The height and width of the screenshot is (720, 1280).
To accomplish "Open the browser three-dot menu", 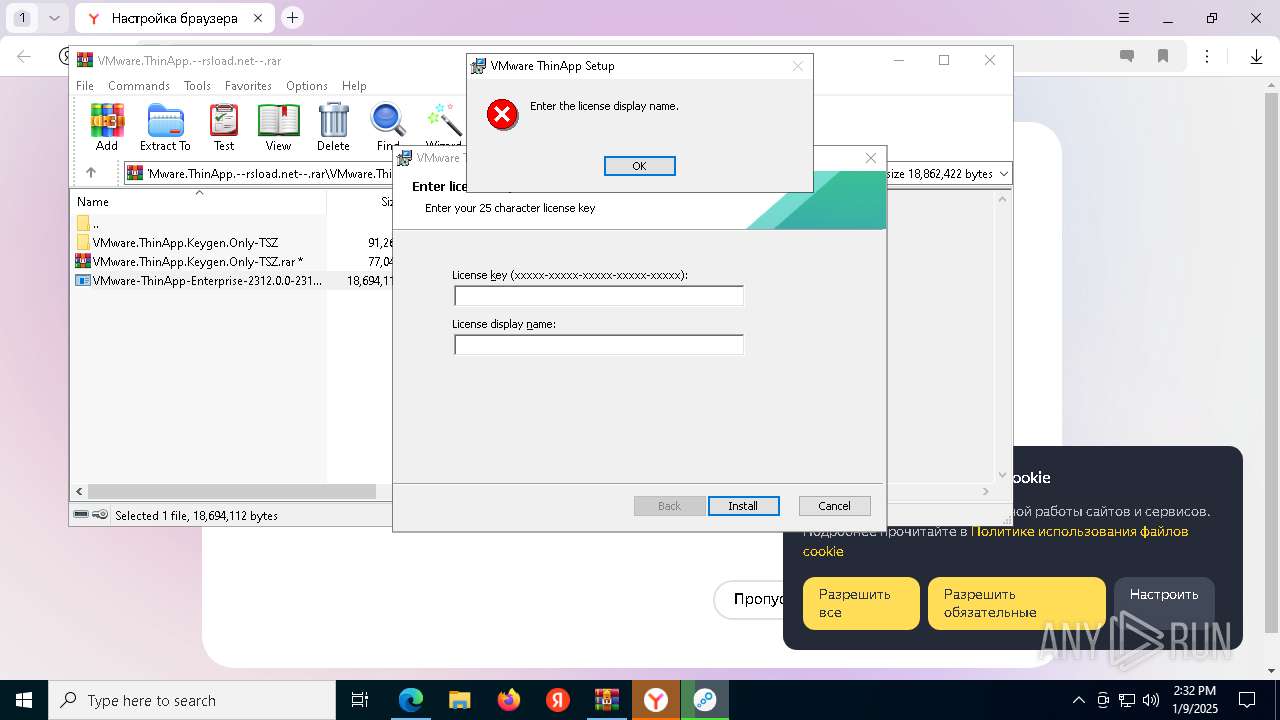I will pos(1208,57).
